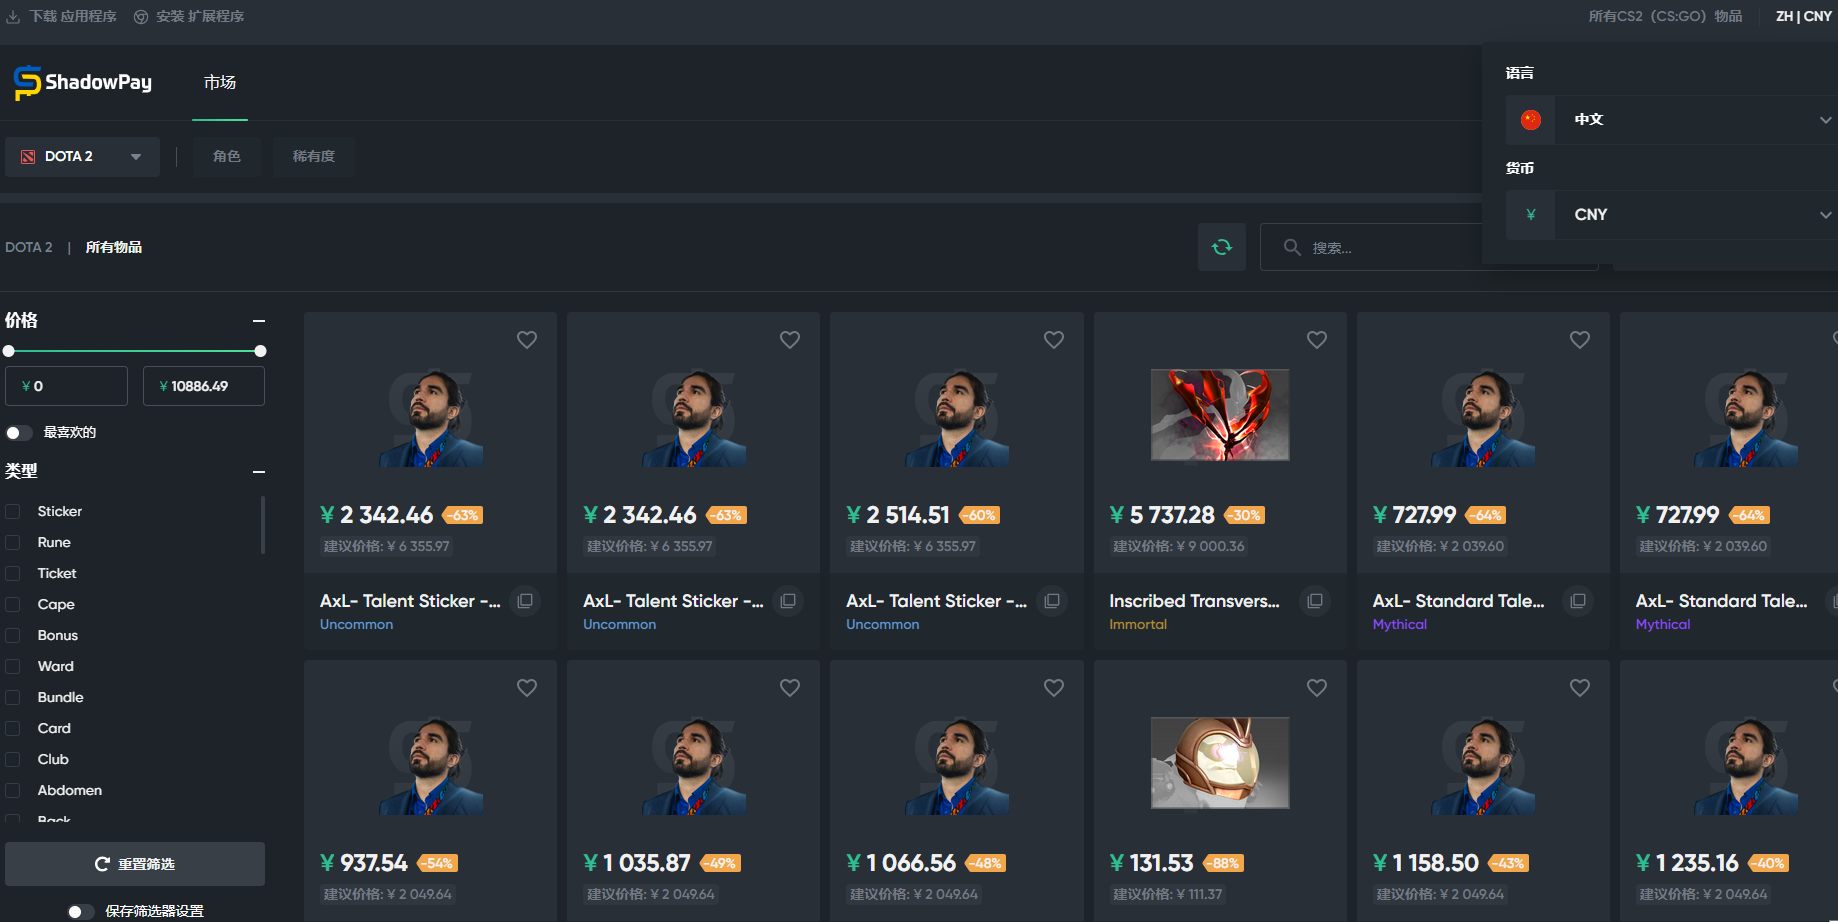
Task: Open the 市场 market tab
Action: coord(220,83)
